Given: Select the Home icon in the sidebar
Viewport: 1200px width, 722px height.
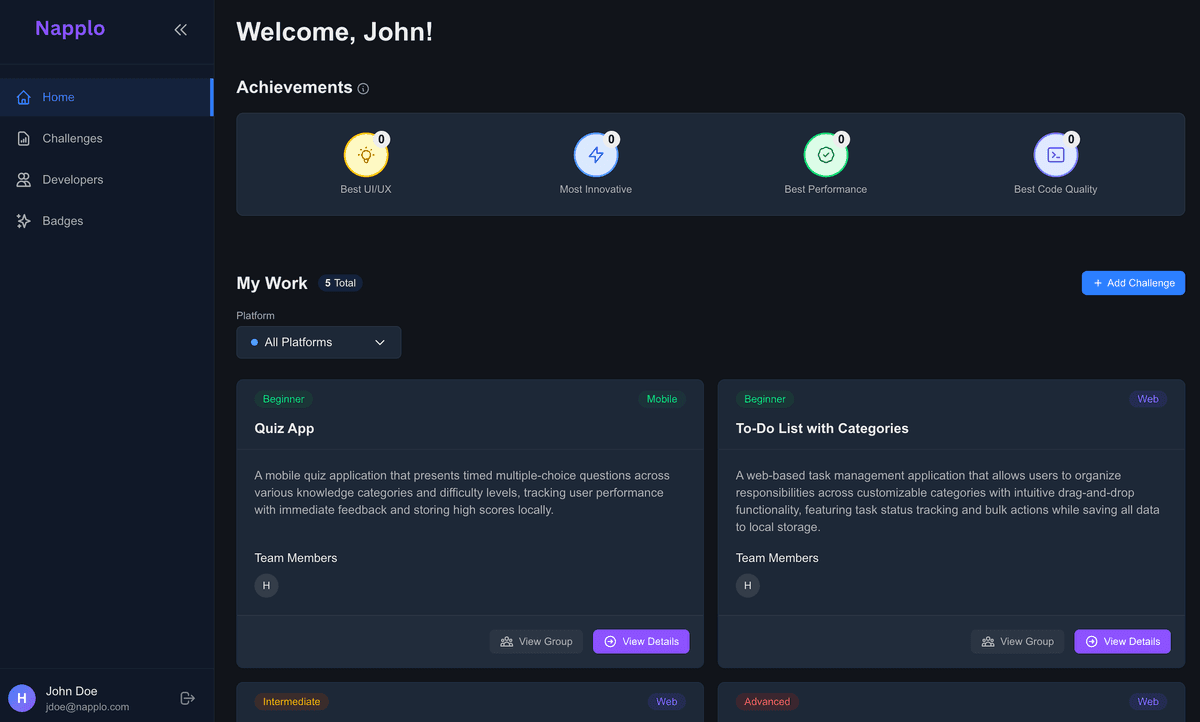Looking at the screenshot, I should click(x=22, y=97).
